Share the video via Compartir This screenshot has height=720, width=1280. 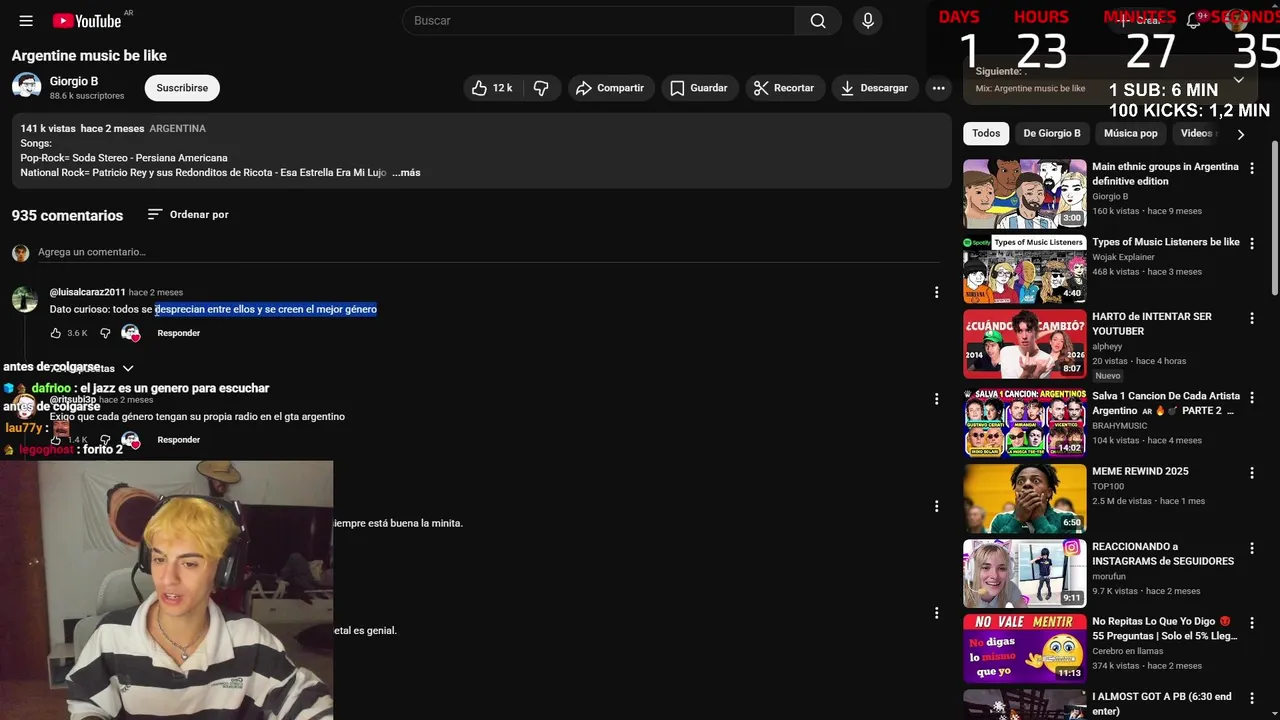click(611, 88)
